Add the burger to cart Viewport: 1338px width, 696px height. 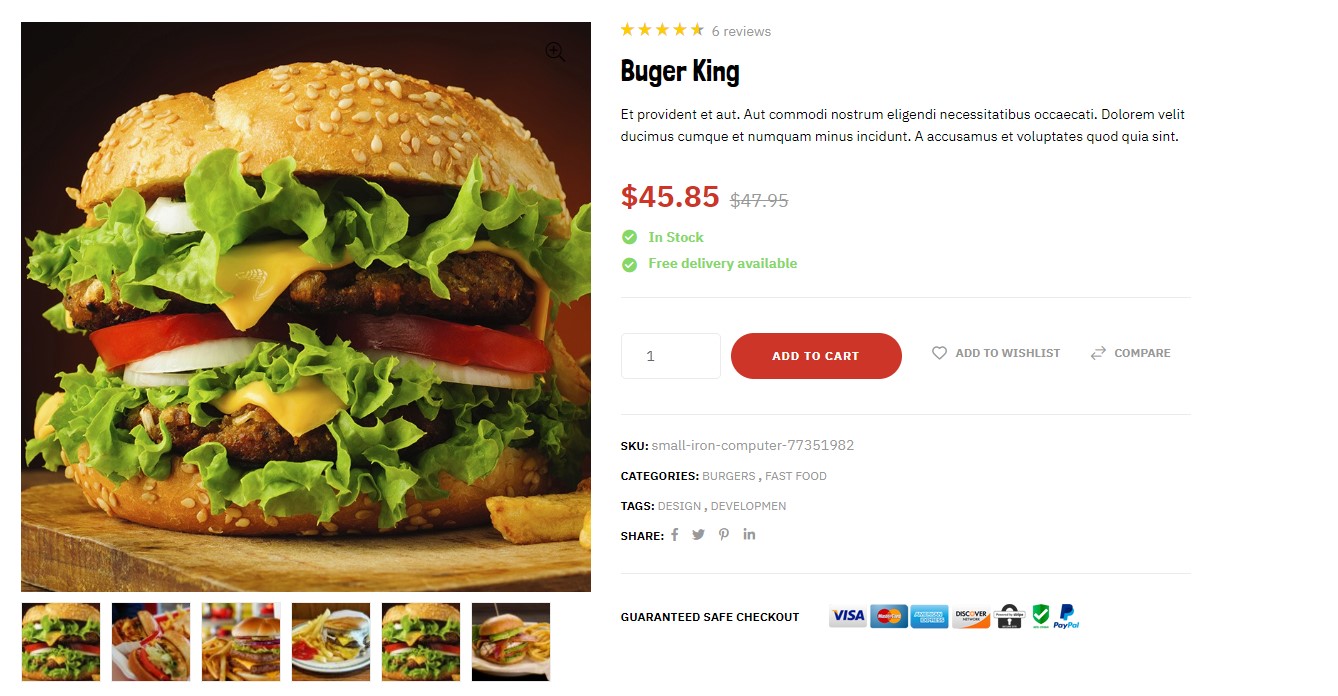click(816, 356)
